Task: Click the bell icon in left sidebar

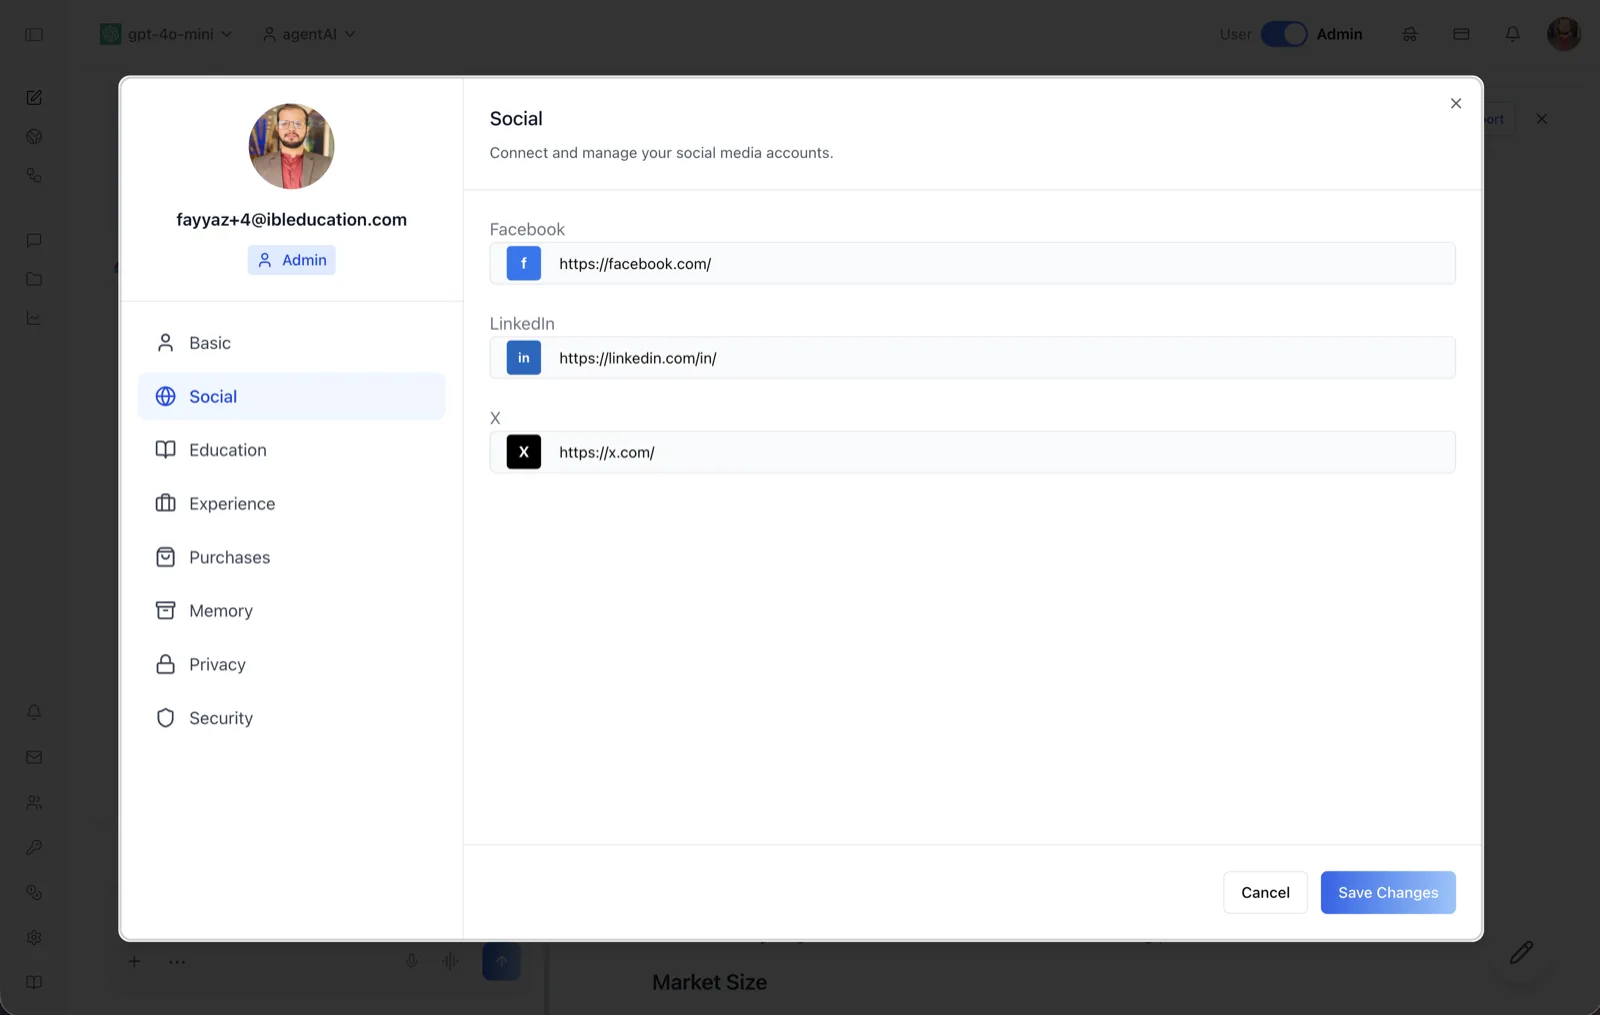Action: pos(34,712)
